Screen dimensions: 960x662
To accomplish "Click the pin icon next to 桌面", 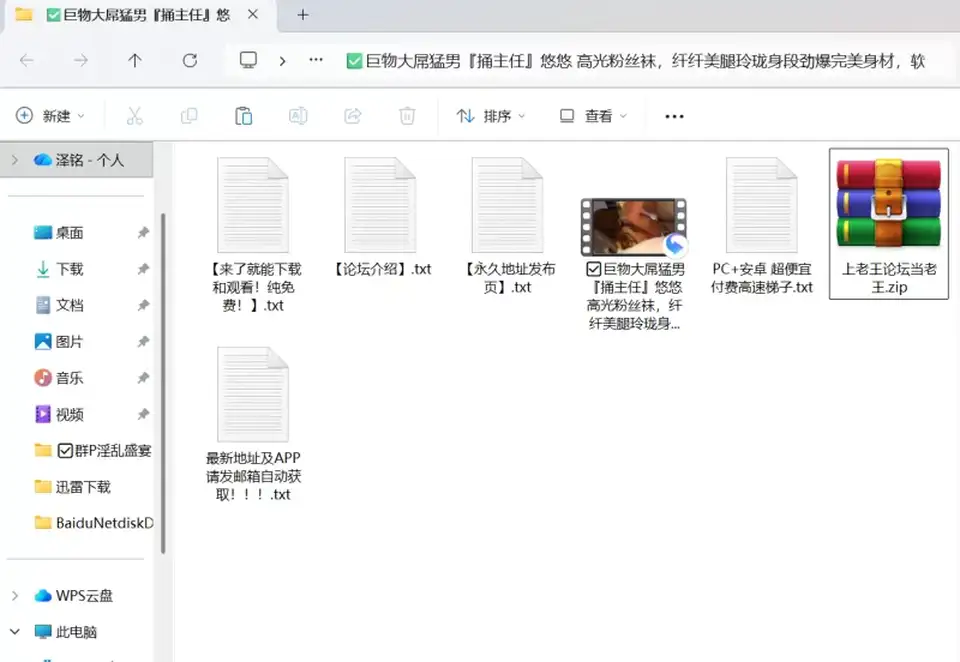I will click(x=143, y=233).
